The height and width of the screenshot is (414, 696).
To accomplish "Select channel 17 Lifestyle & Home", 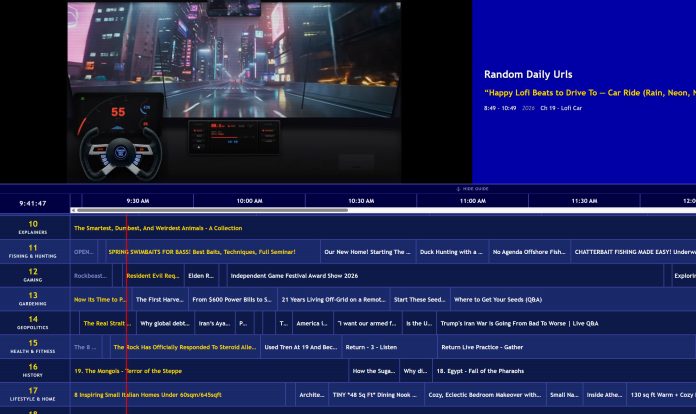I will click(33, 394).
